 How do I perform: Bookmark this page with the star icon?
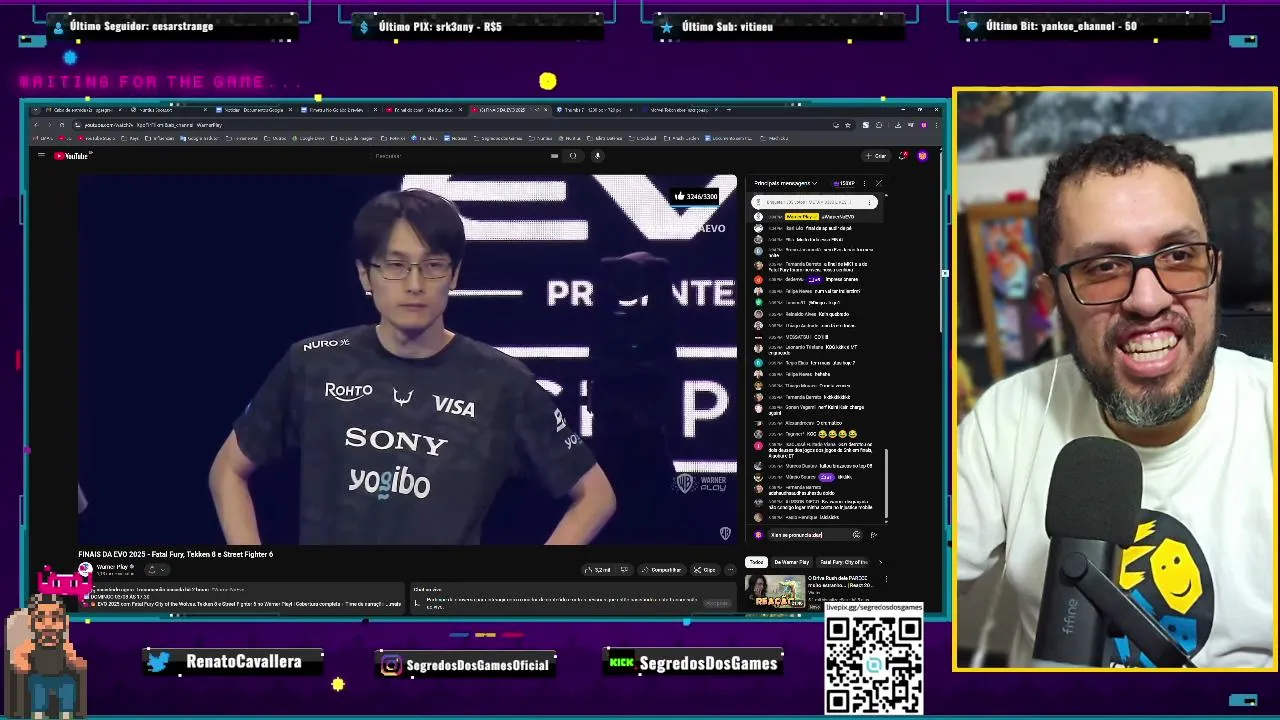click(x=848, y=125)
